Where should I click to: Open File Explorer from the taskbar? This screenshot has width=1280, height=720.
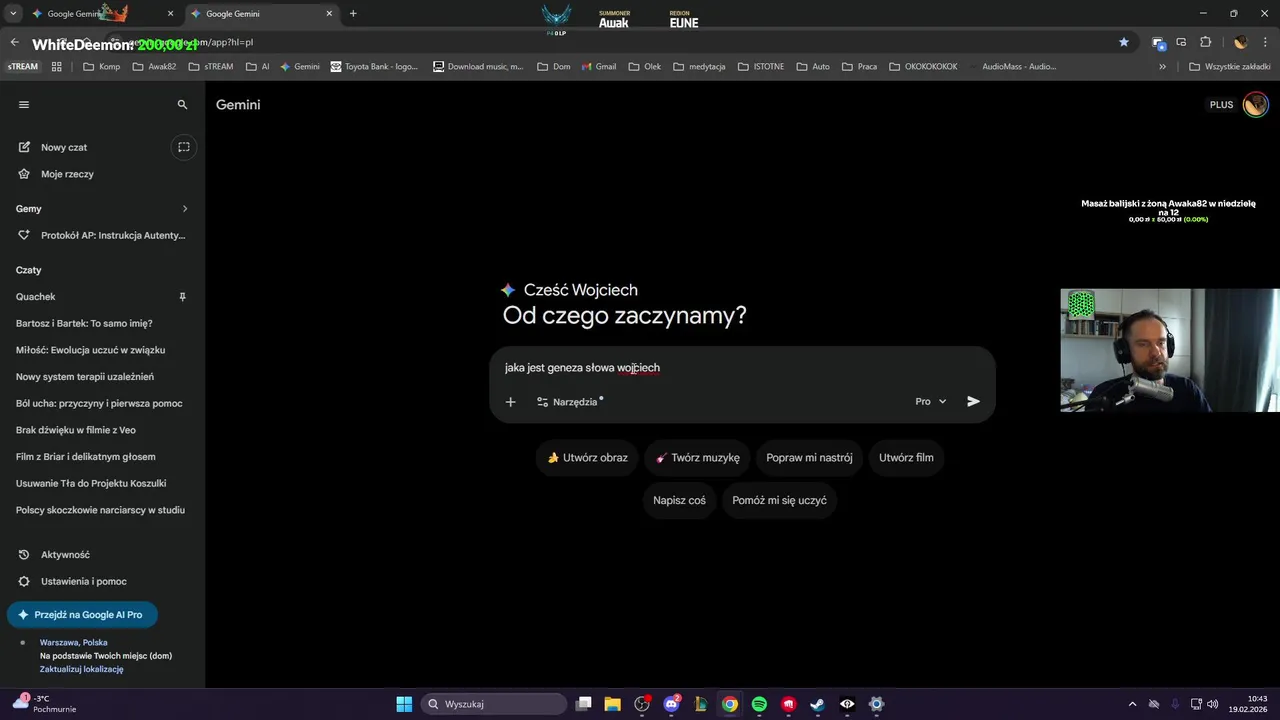(613, 704)
